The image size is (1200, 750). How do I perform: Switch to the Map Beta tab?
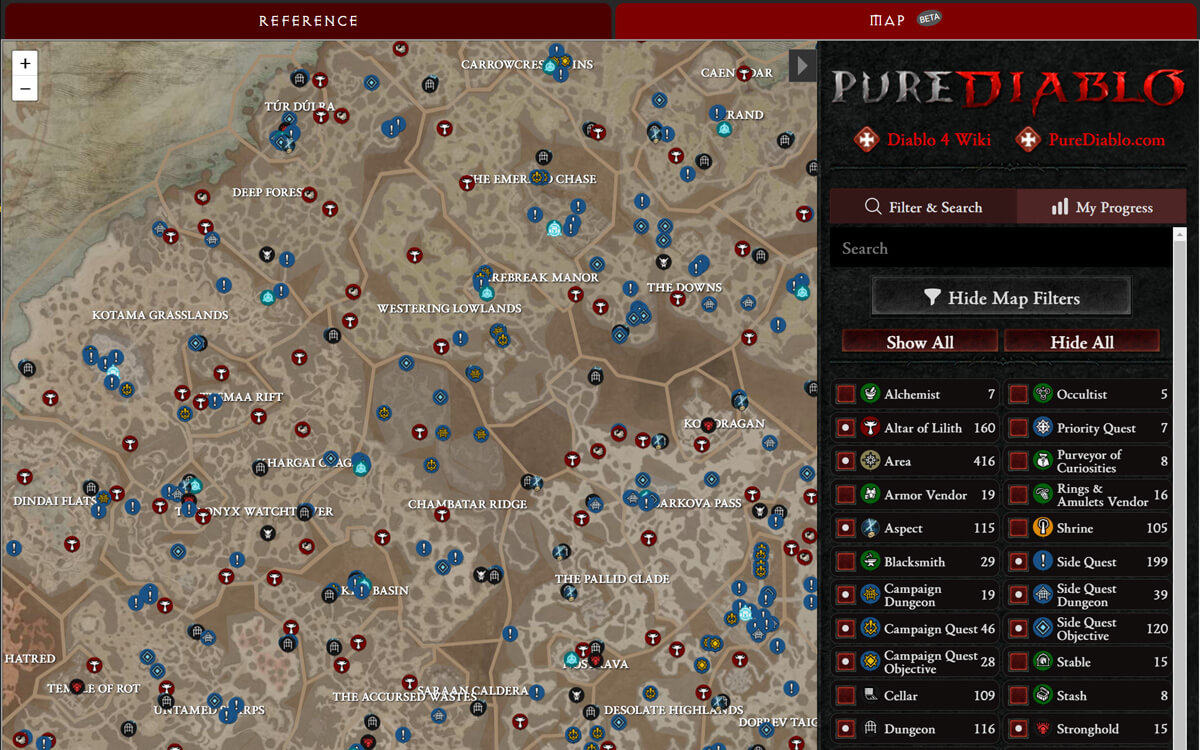[x=906, y=20]
